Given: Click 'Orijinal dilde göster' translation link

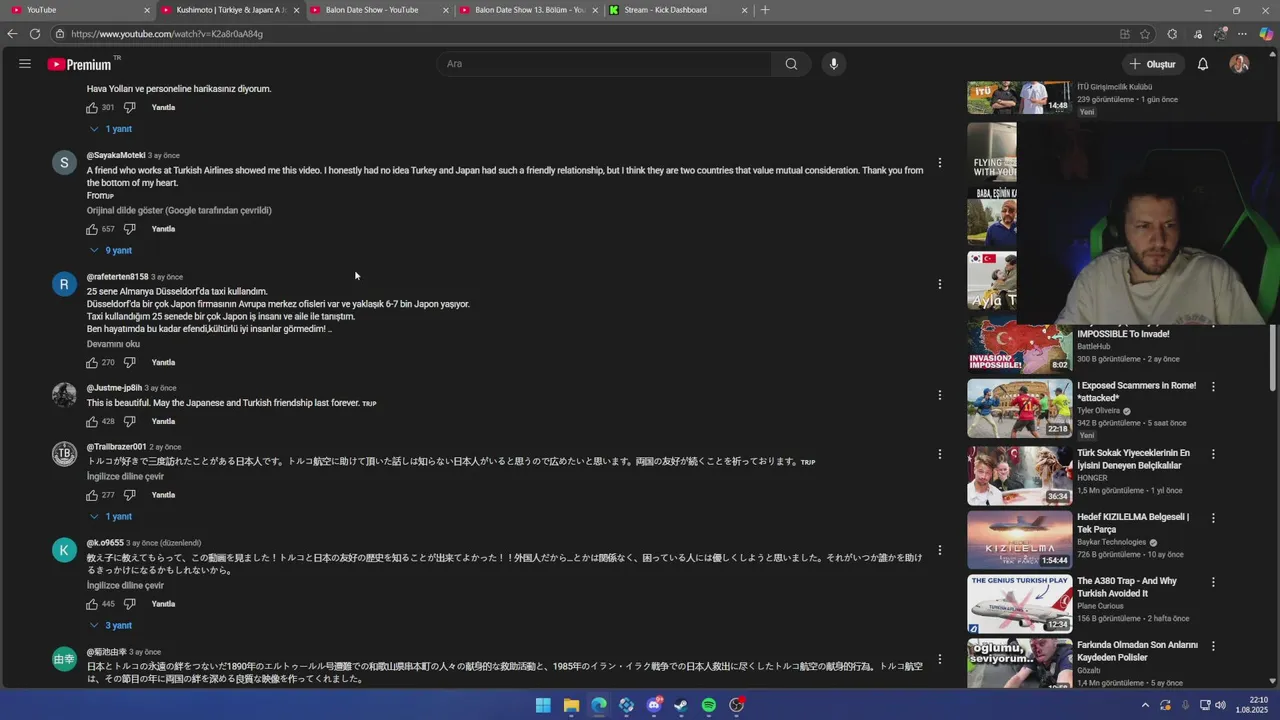Looking at the screenshot, I should [x=179, y=211].
